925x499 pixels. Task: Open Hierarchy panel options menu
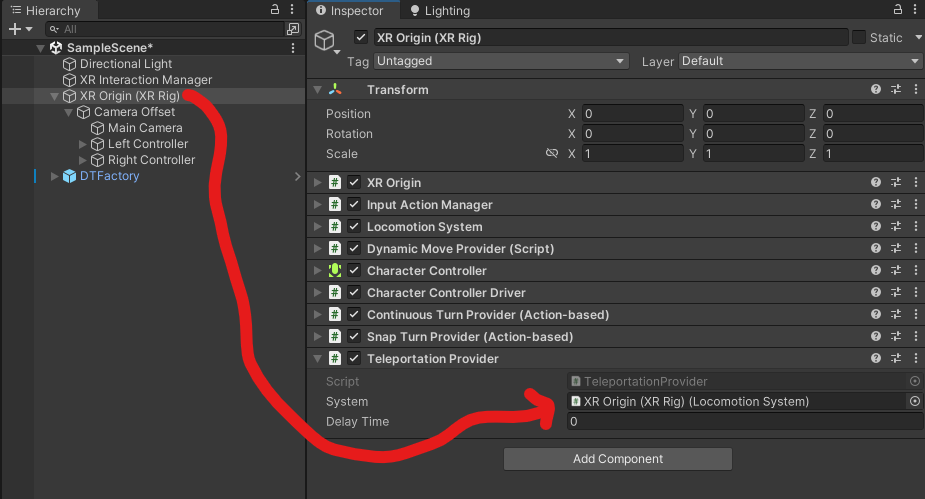pos(292,9)
